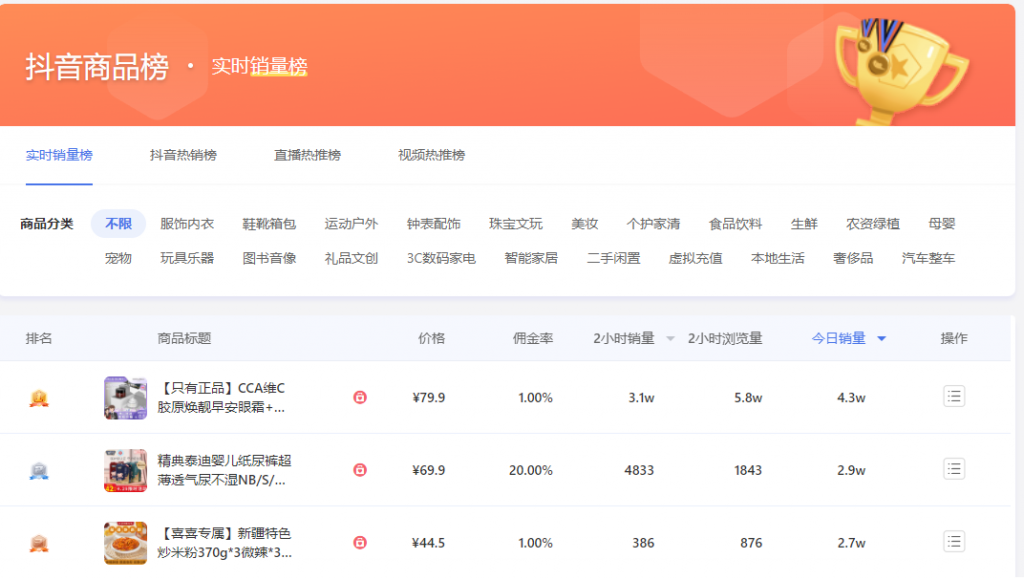The image size is (1024, 580).
Task: Open 【只有正品】CCA维C product title
Action: tap(221, 398)
